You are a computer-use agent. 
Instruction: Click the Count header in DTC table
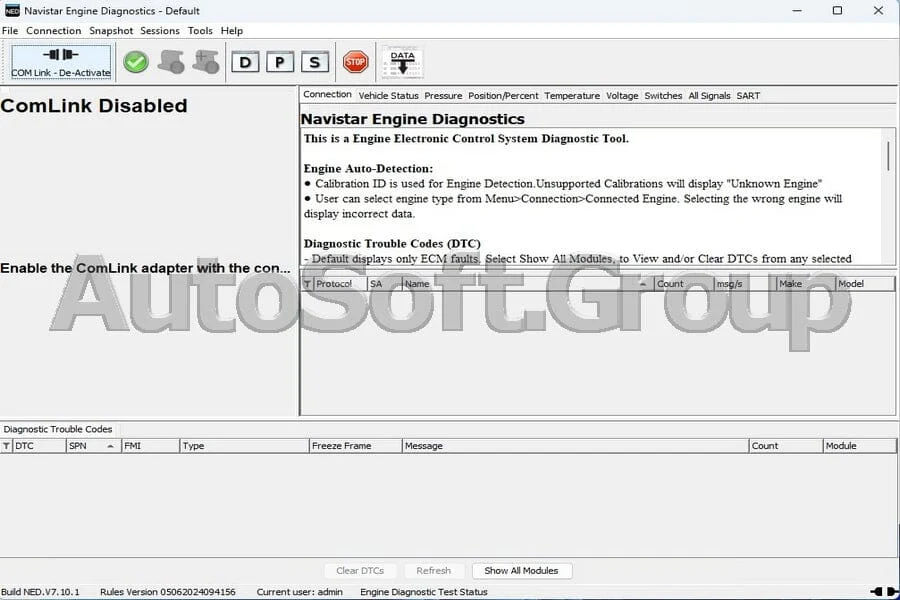click(x=786, y=446)
